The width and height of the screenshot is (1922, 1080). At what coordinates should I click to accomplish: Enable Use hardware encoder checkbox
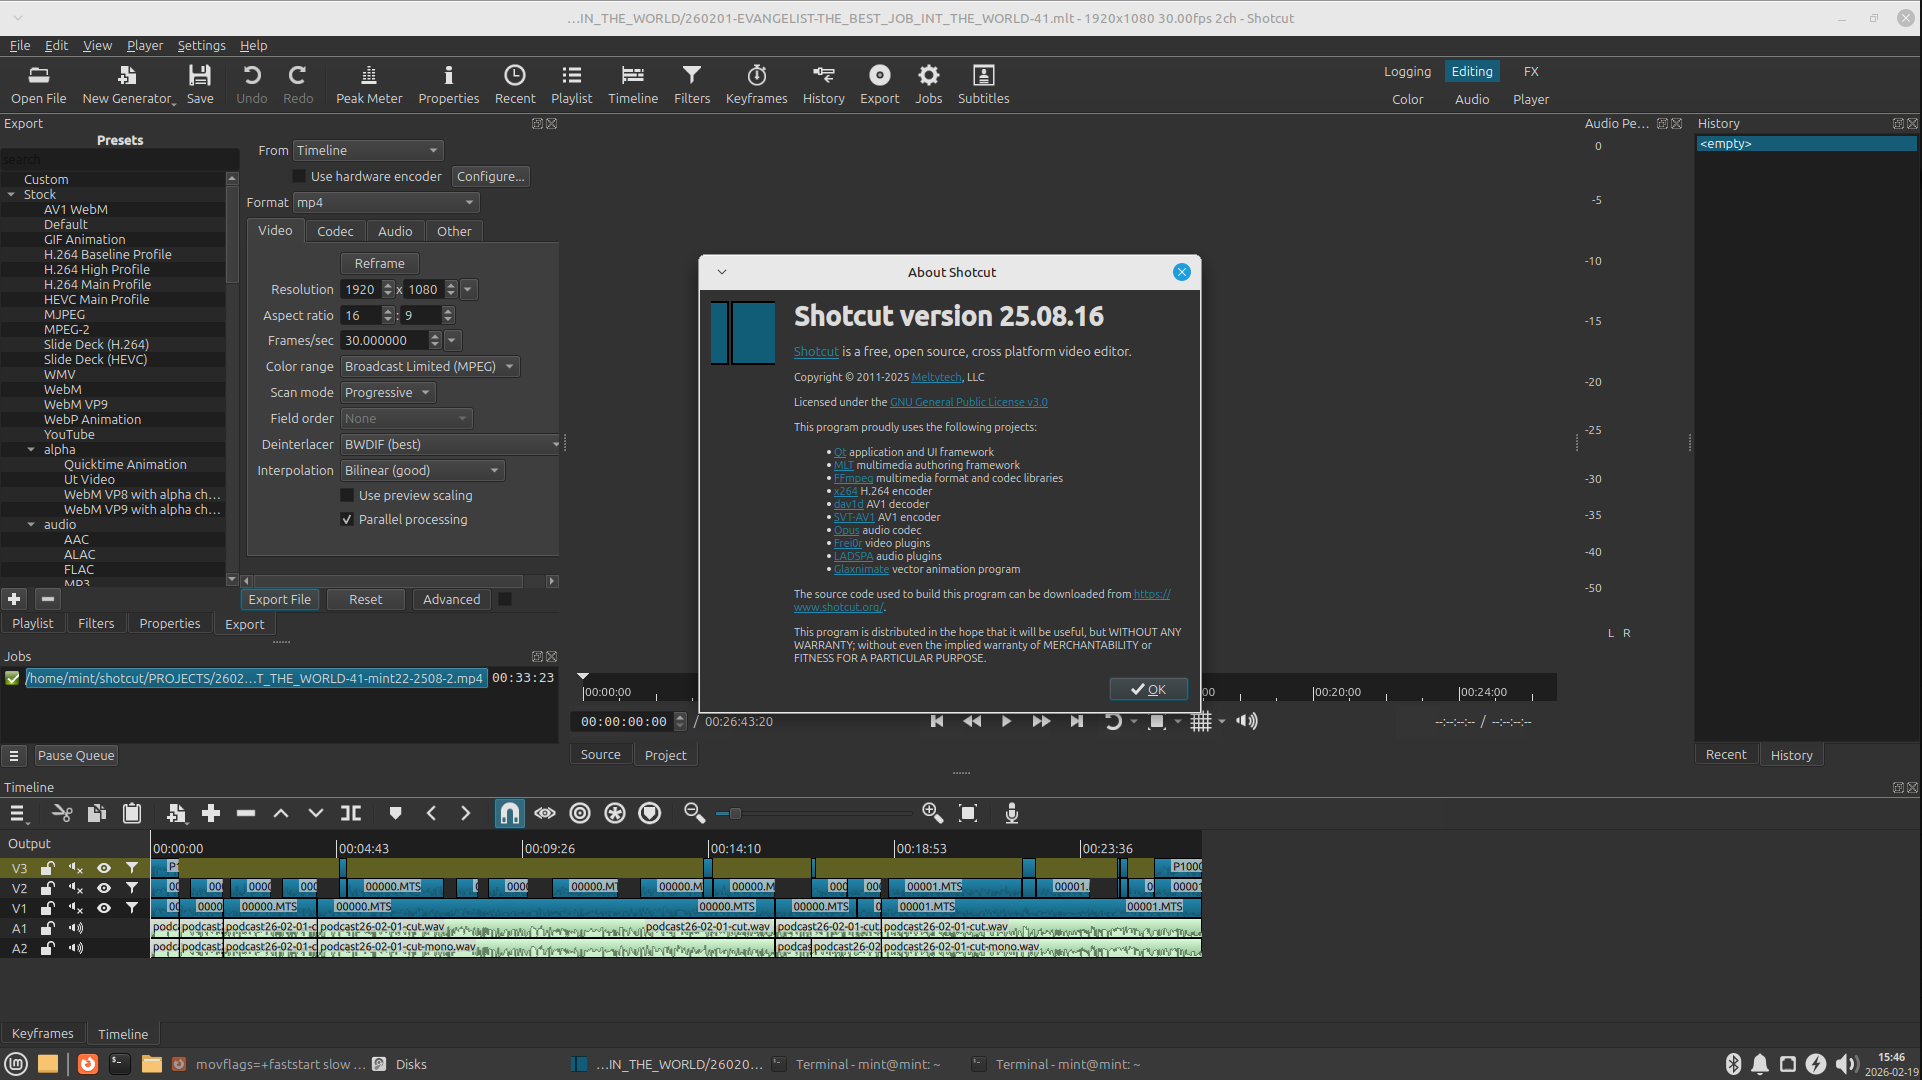coord(299,176)
